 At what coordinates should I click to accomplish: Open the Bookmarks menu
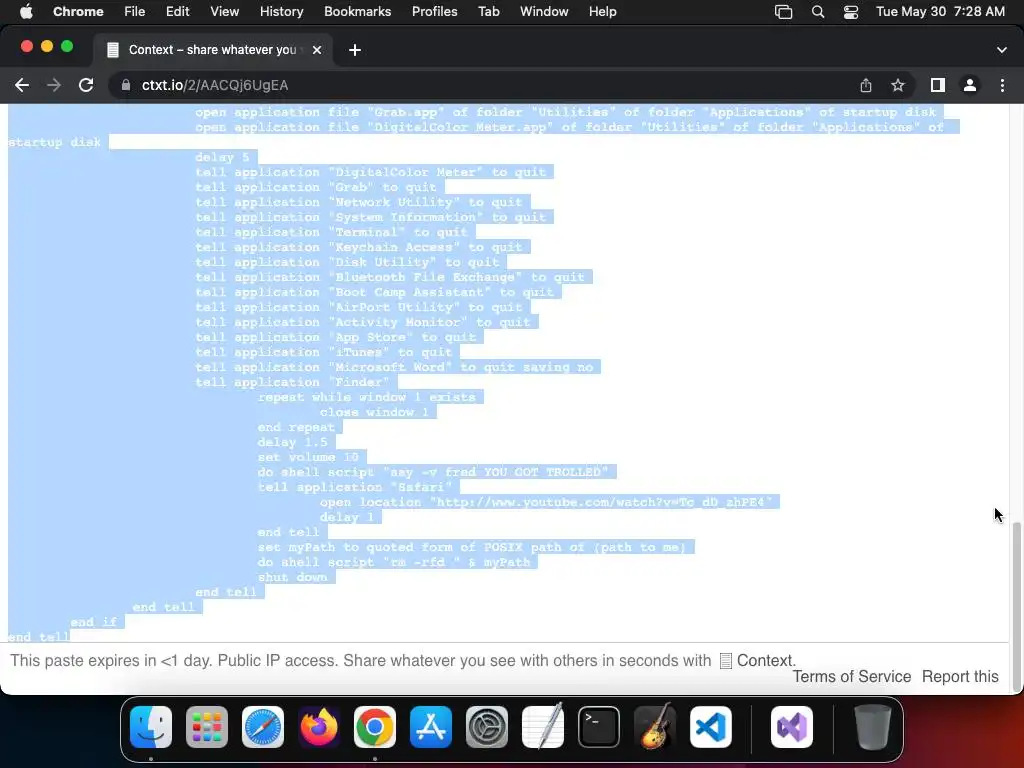click(x=357, y=11)
